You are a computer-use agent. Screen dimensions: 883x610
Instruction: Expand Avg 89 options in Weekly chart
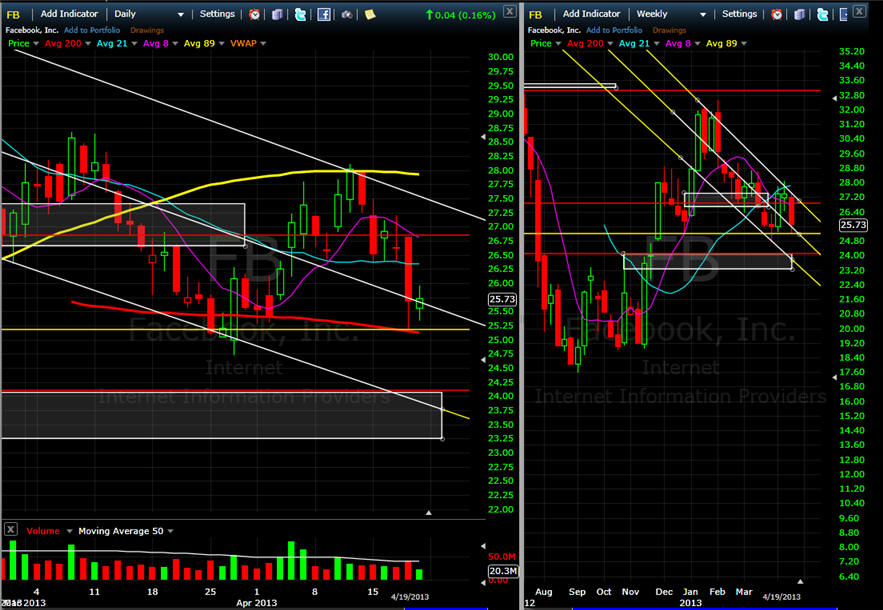[x=743, y=43]
